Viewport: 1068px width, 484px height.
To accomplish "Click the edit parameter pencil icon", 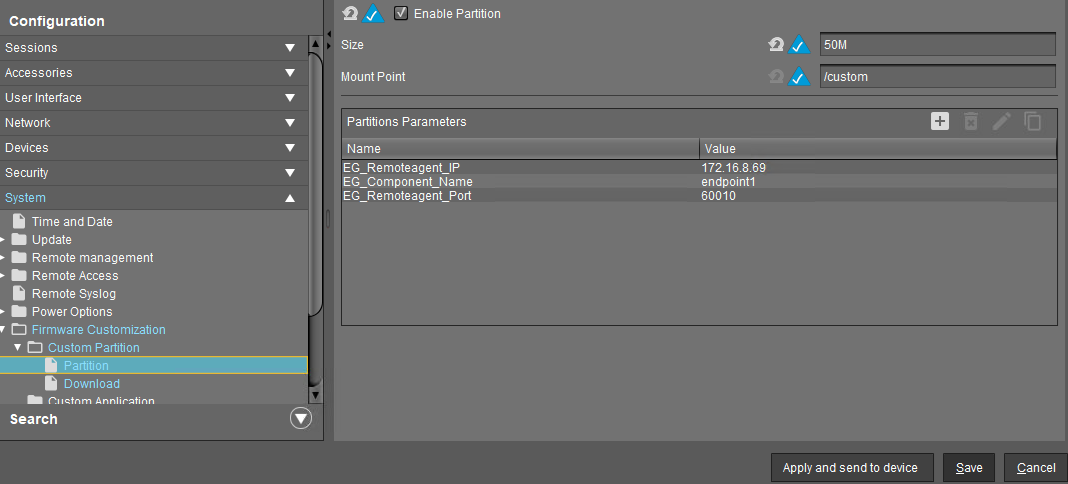I will (x=1001, y=122).
